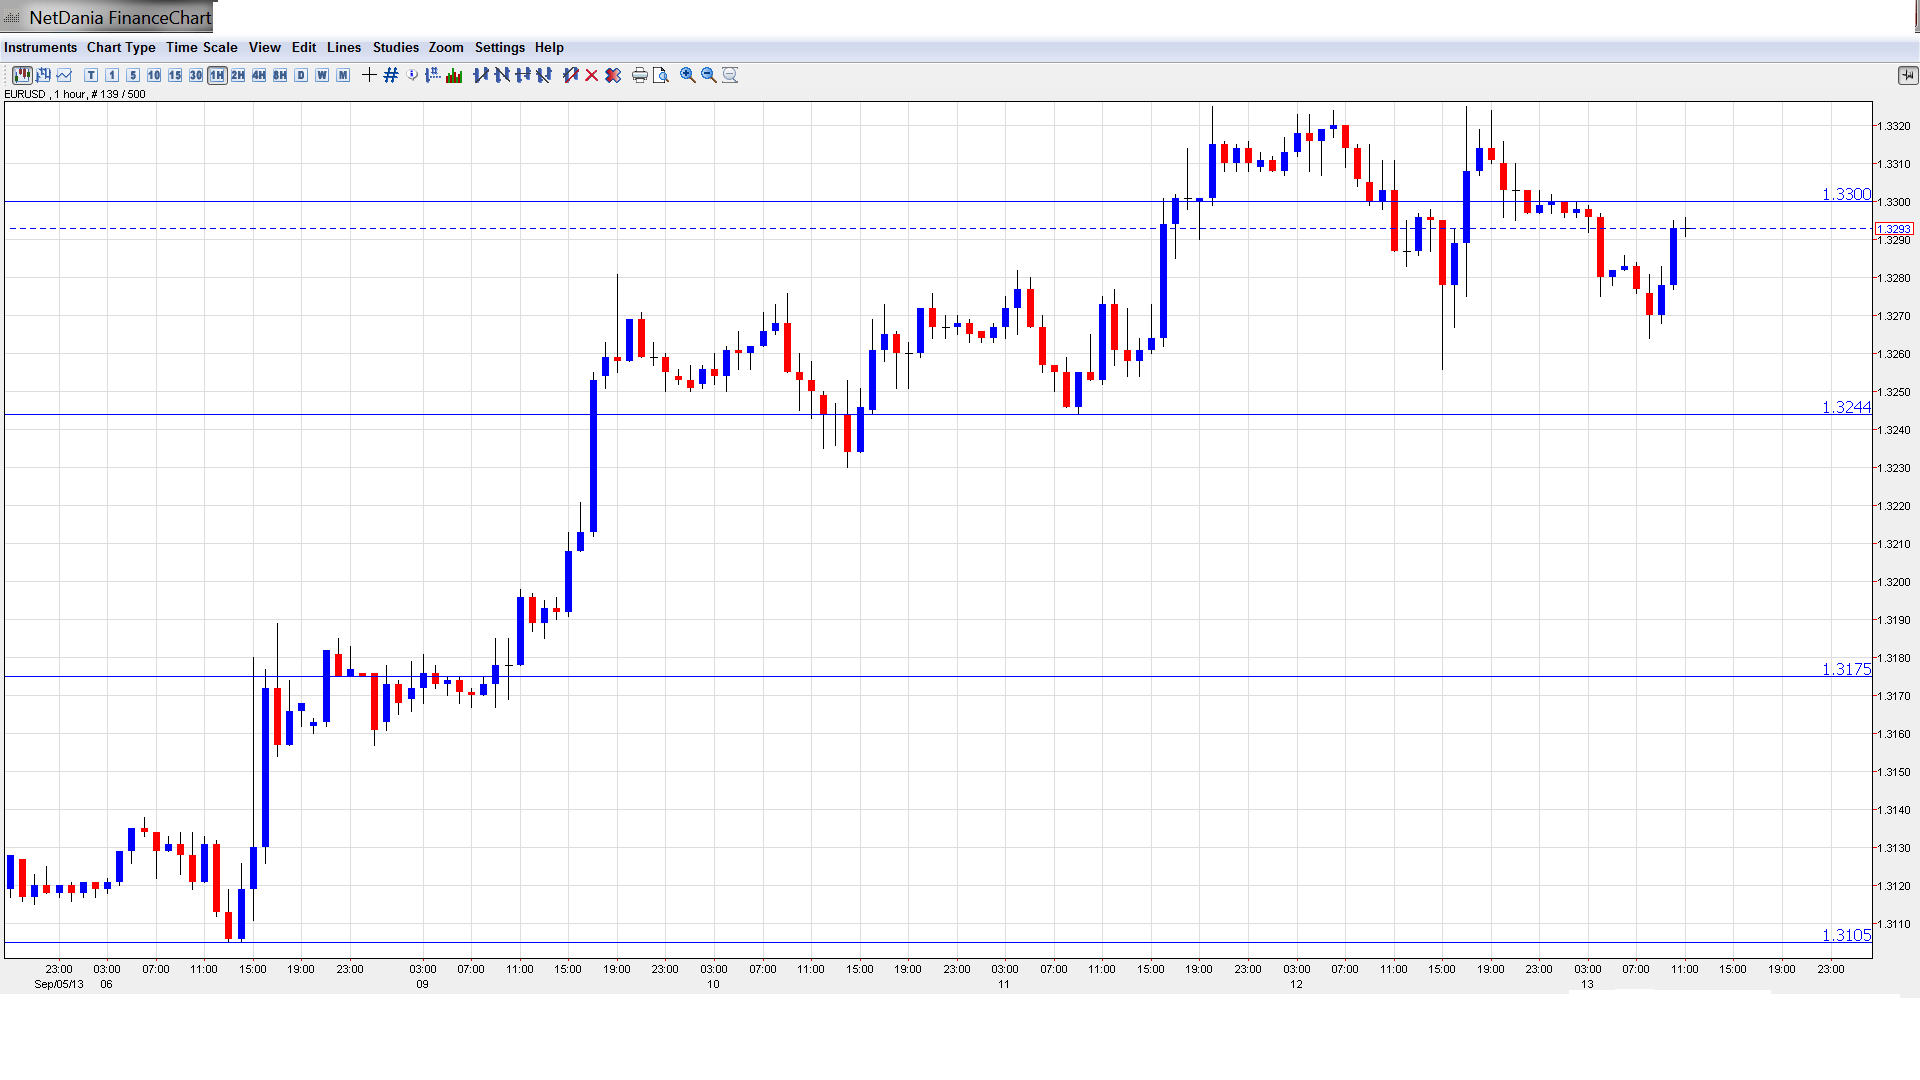Image resolution: width=1920 pixels, height=1080 pixels.
Task: Select the 4H time scale button
Action: coord(259,75)
